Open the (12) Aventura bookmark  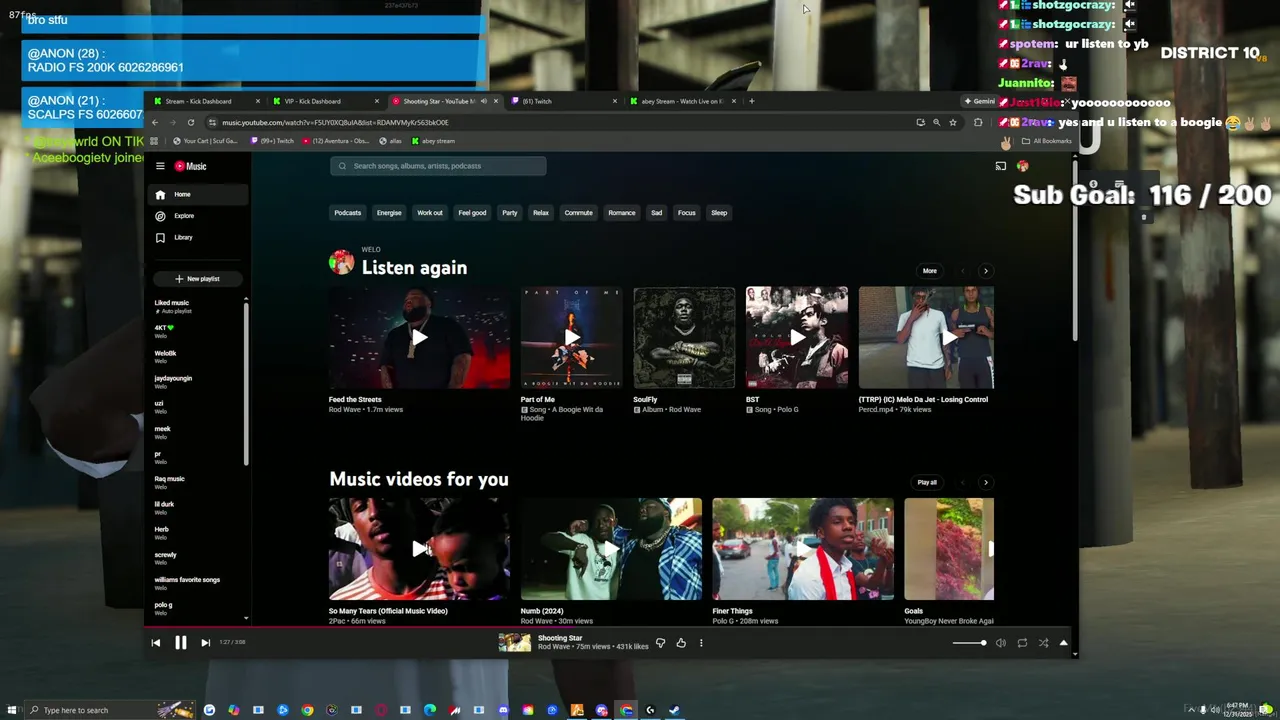pyautogui.click(x=336, y=141)
